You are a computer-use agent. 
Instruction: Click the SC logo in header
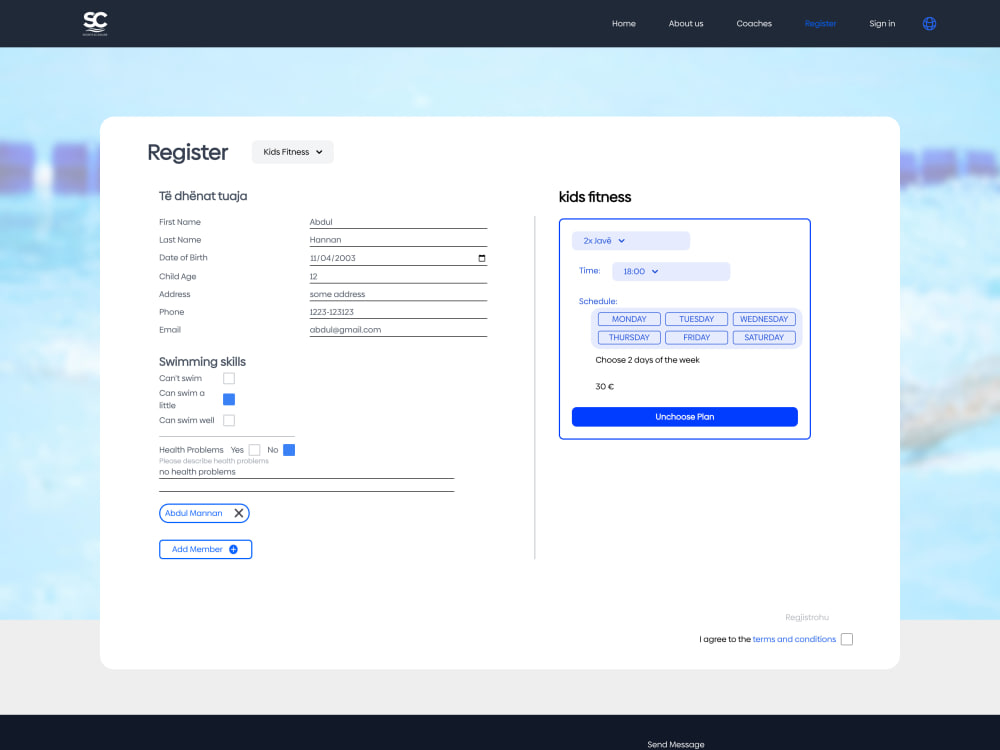[x=95, y=24]
